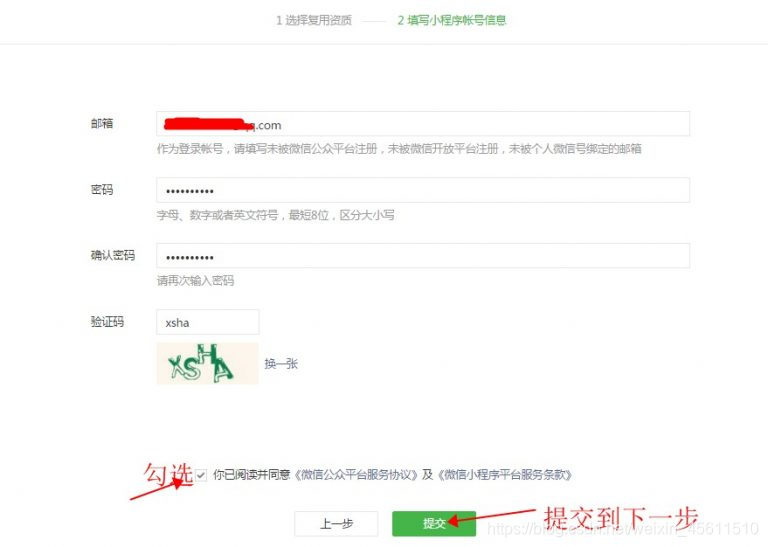Toggle the agreement checkbox beside 你已阅读并同意
Screen dimensions: 768x547
(x=201, y=475)
